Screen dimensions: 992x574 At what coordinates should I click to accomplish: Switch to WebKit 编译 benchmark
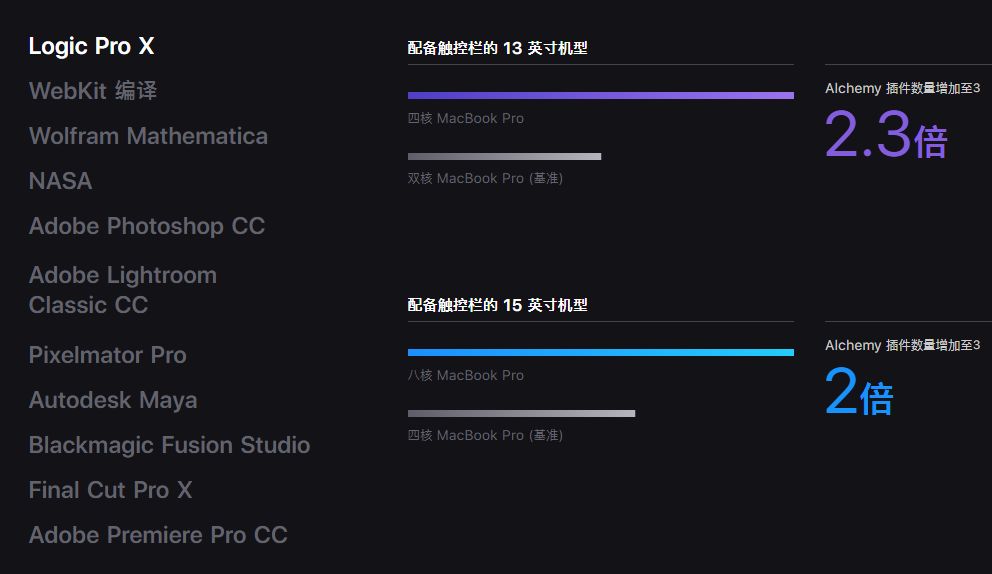92,90
